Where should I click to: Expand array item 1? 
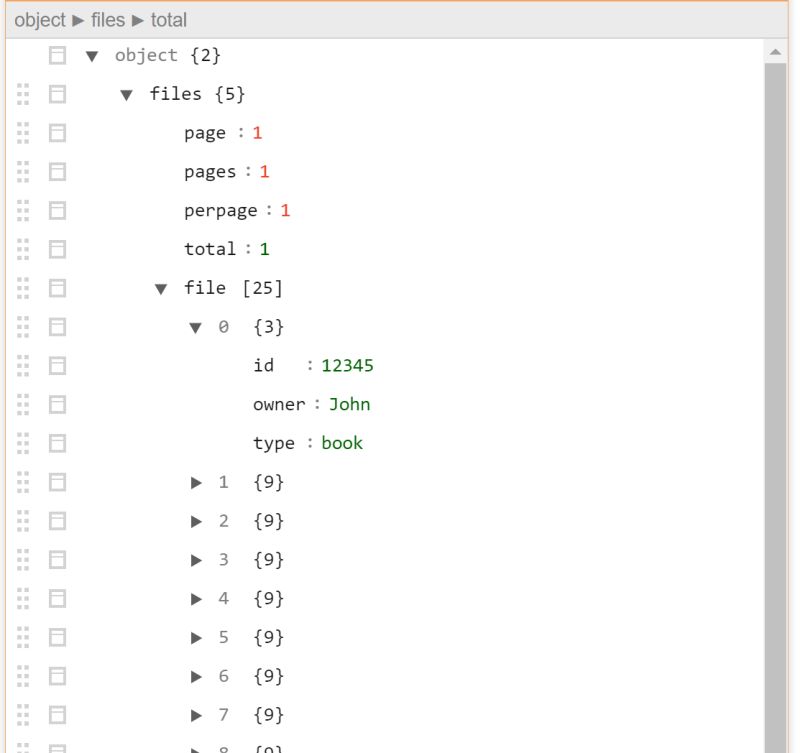pyautogui.click(x=196, y=481)
